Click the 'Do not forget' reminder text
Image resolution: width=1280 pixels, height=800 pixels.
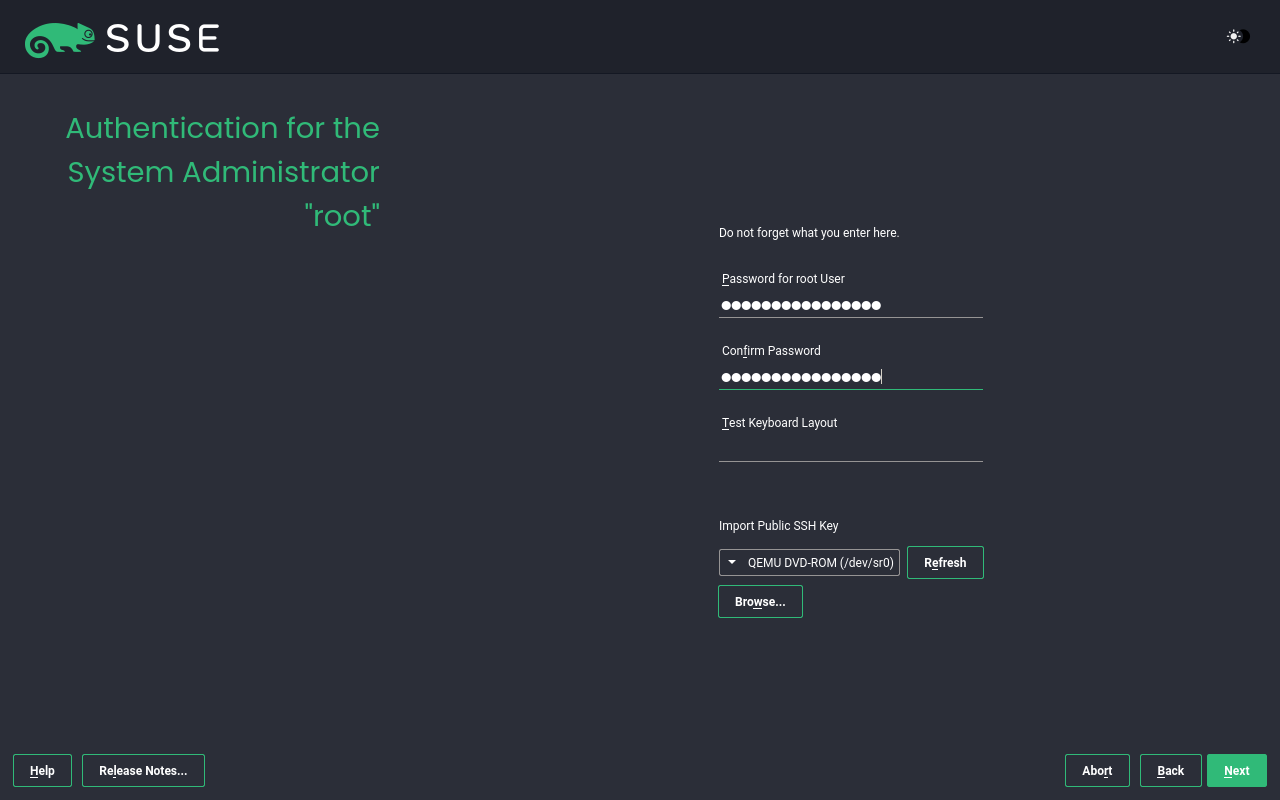(x=809, y=233)
